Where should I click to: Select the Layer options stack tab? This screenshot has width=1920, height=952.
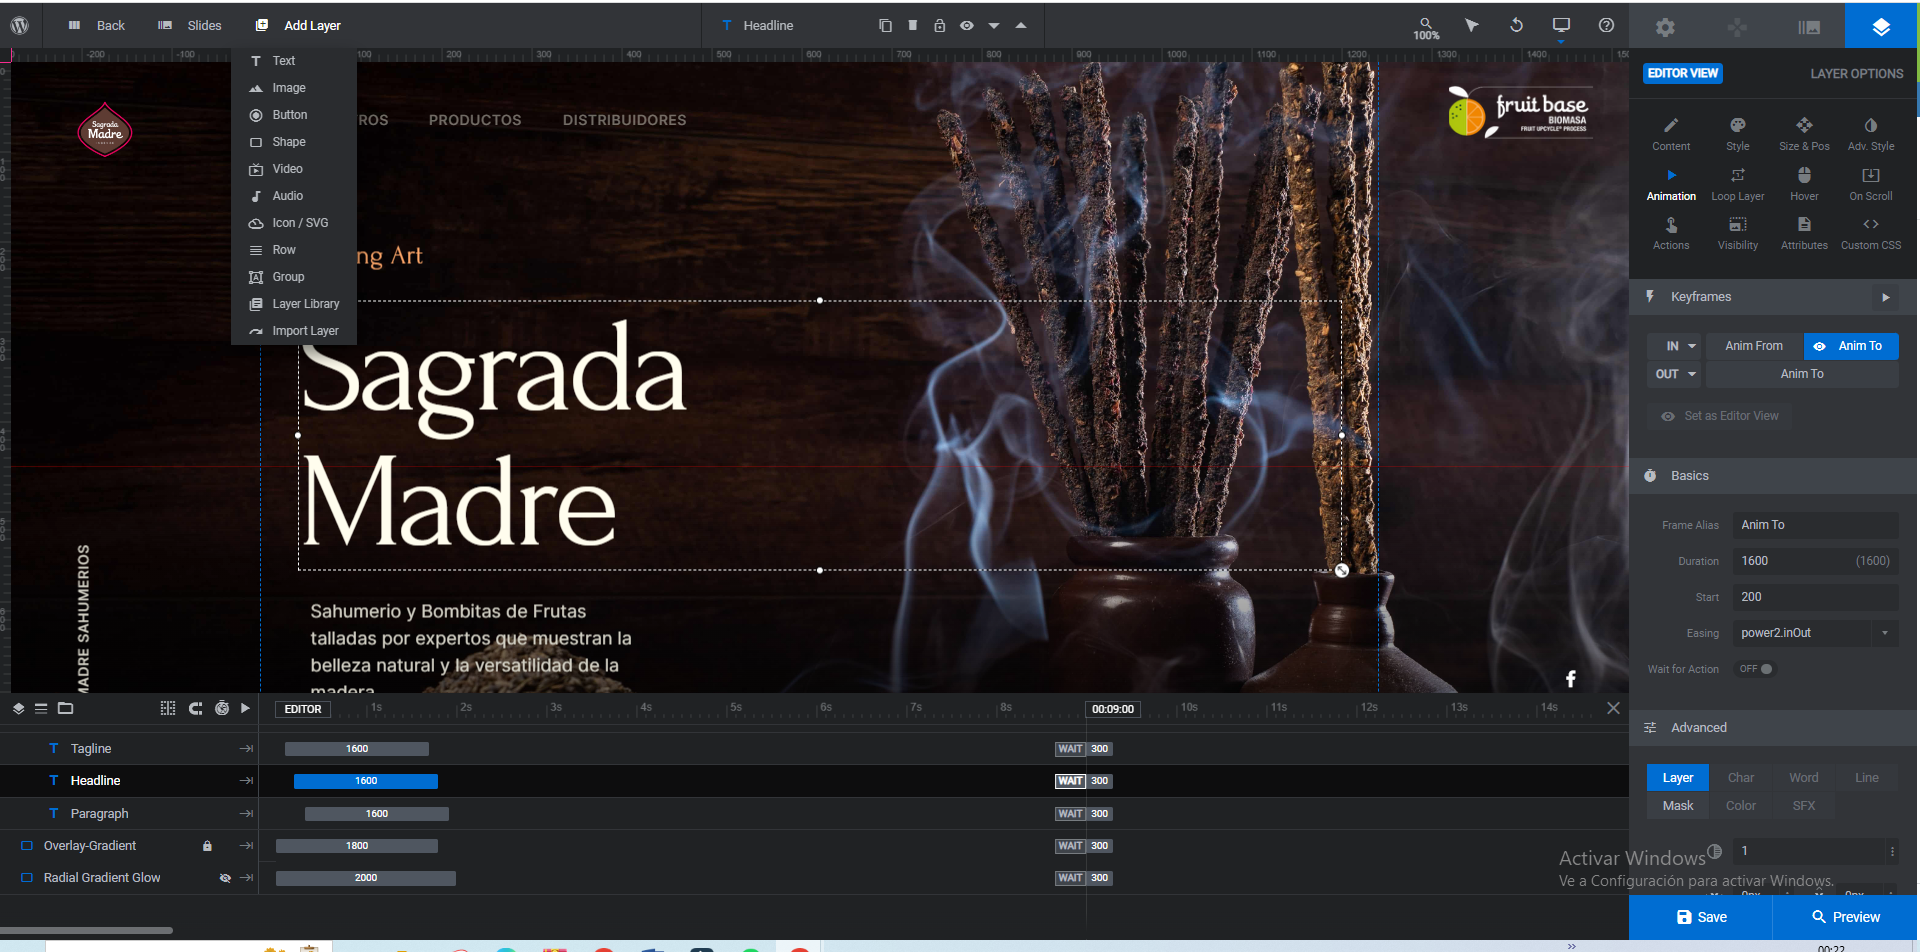[1881, 27]
